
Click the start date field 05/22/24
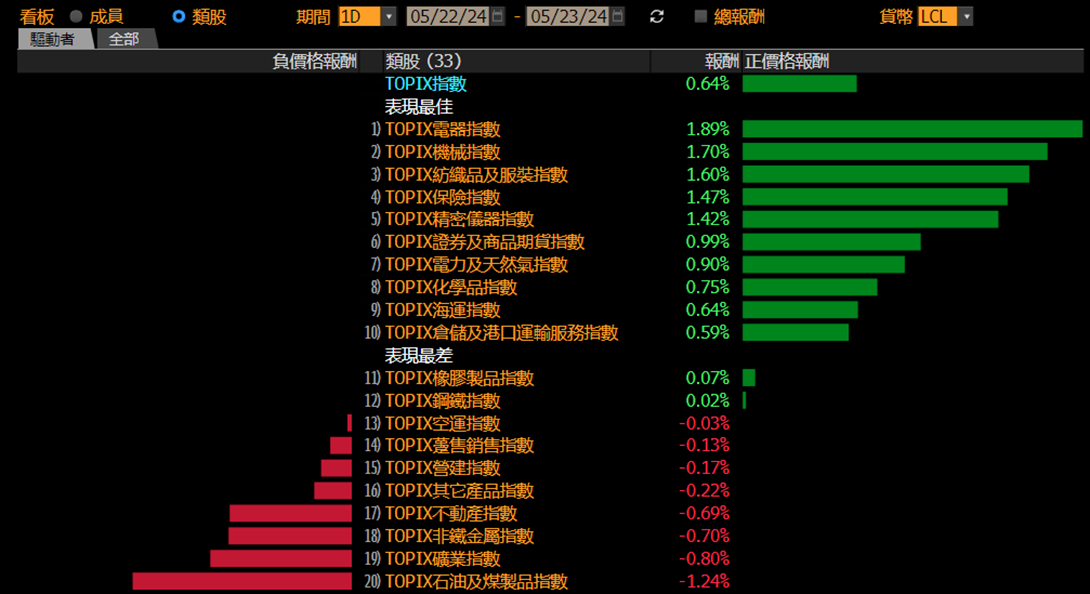[x=448, y=16]
